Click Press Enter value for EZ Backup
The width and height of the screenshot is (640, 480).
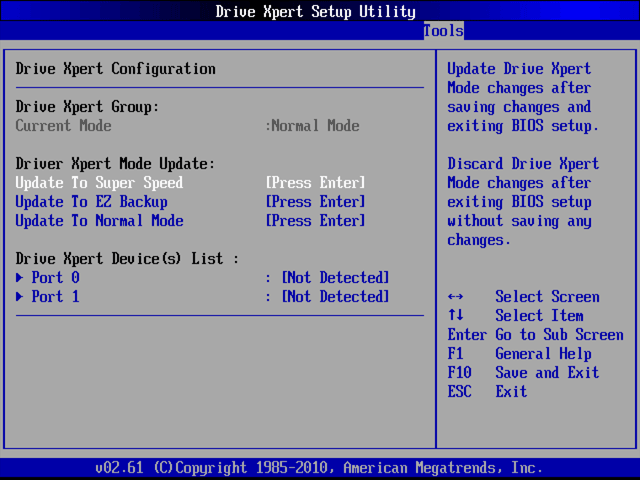tap(315, 202)
